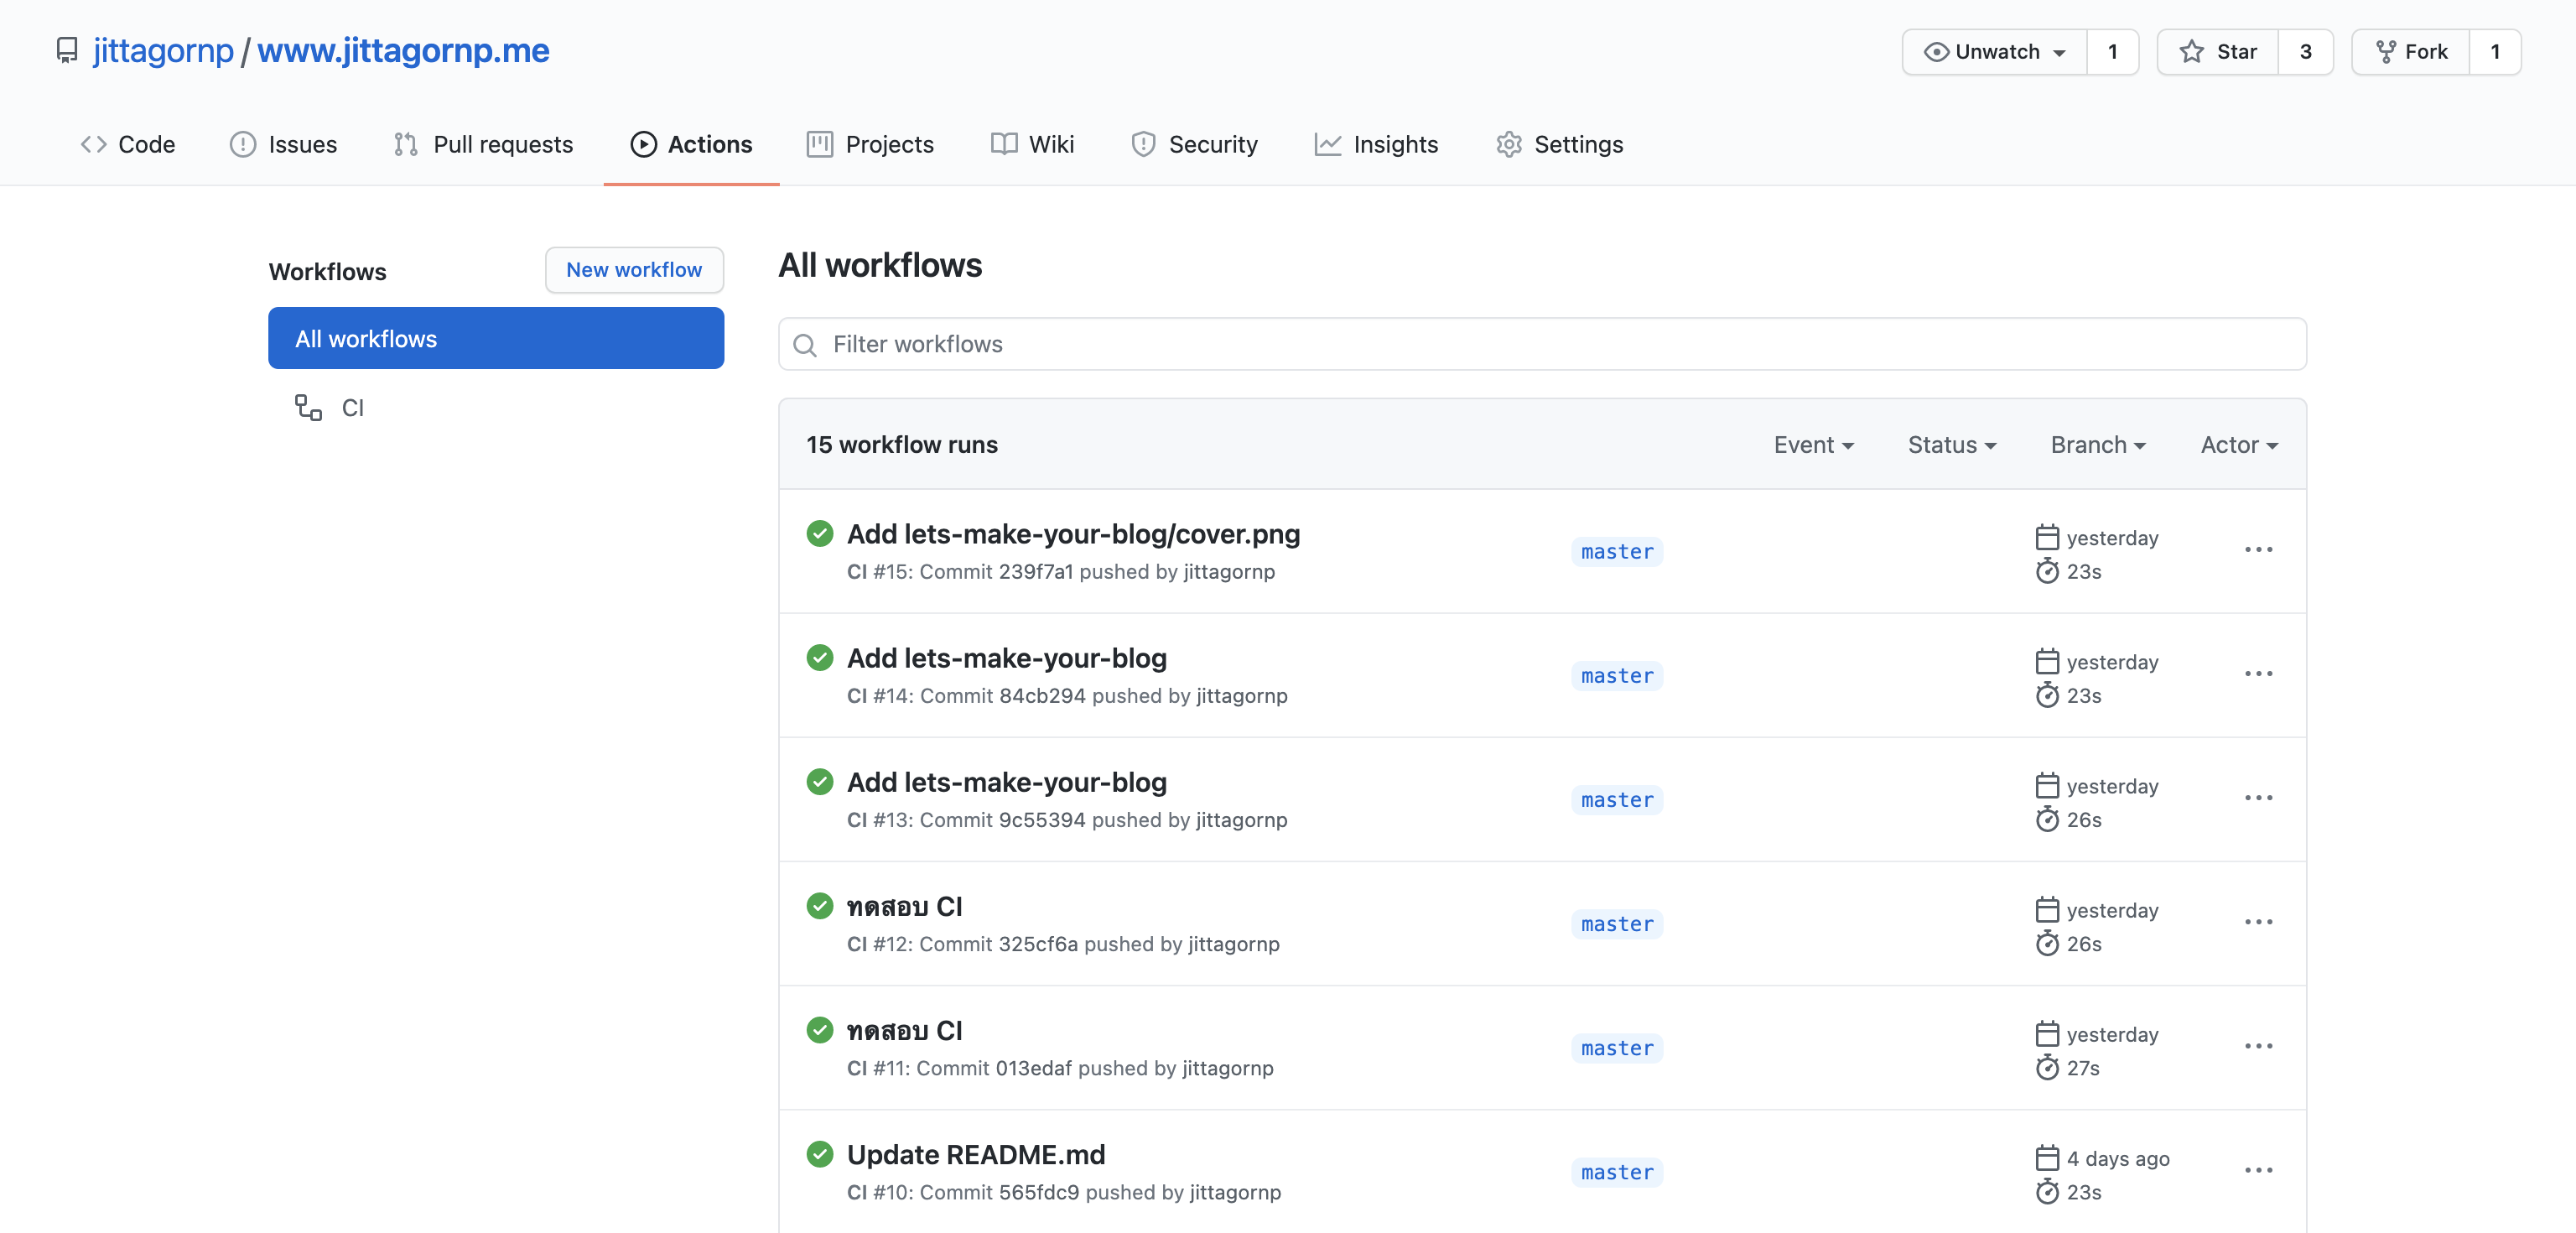Click the CI workflow icon in sidebar

click(308, 407)
